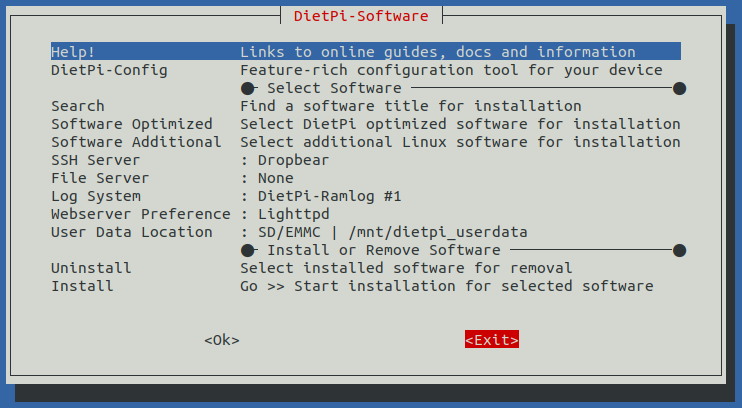The width and height of the screenshot is (742, 408).
Task: Click the Install or Remove Software header
Action: 384,250
